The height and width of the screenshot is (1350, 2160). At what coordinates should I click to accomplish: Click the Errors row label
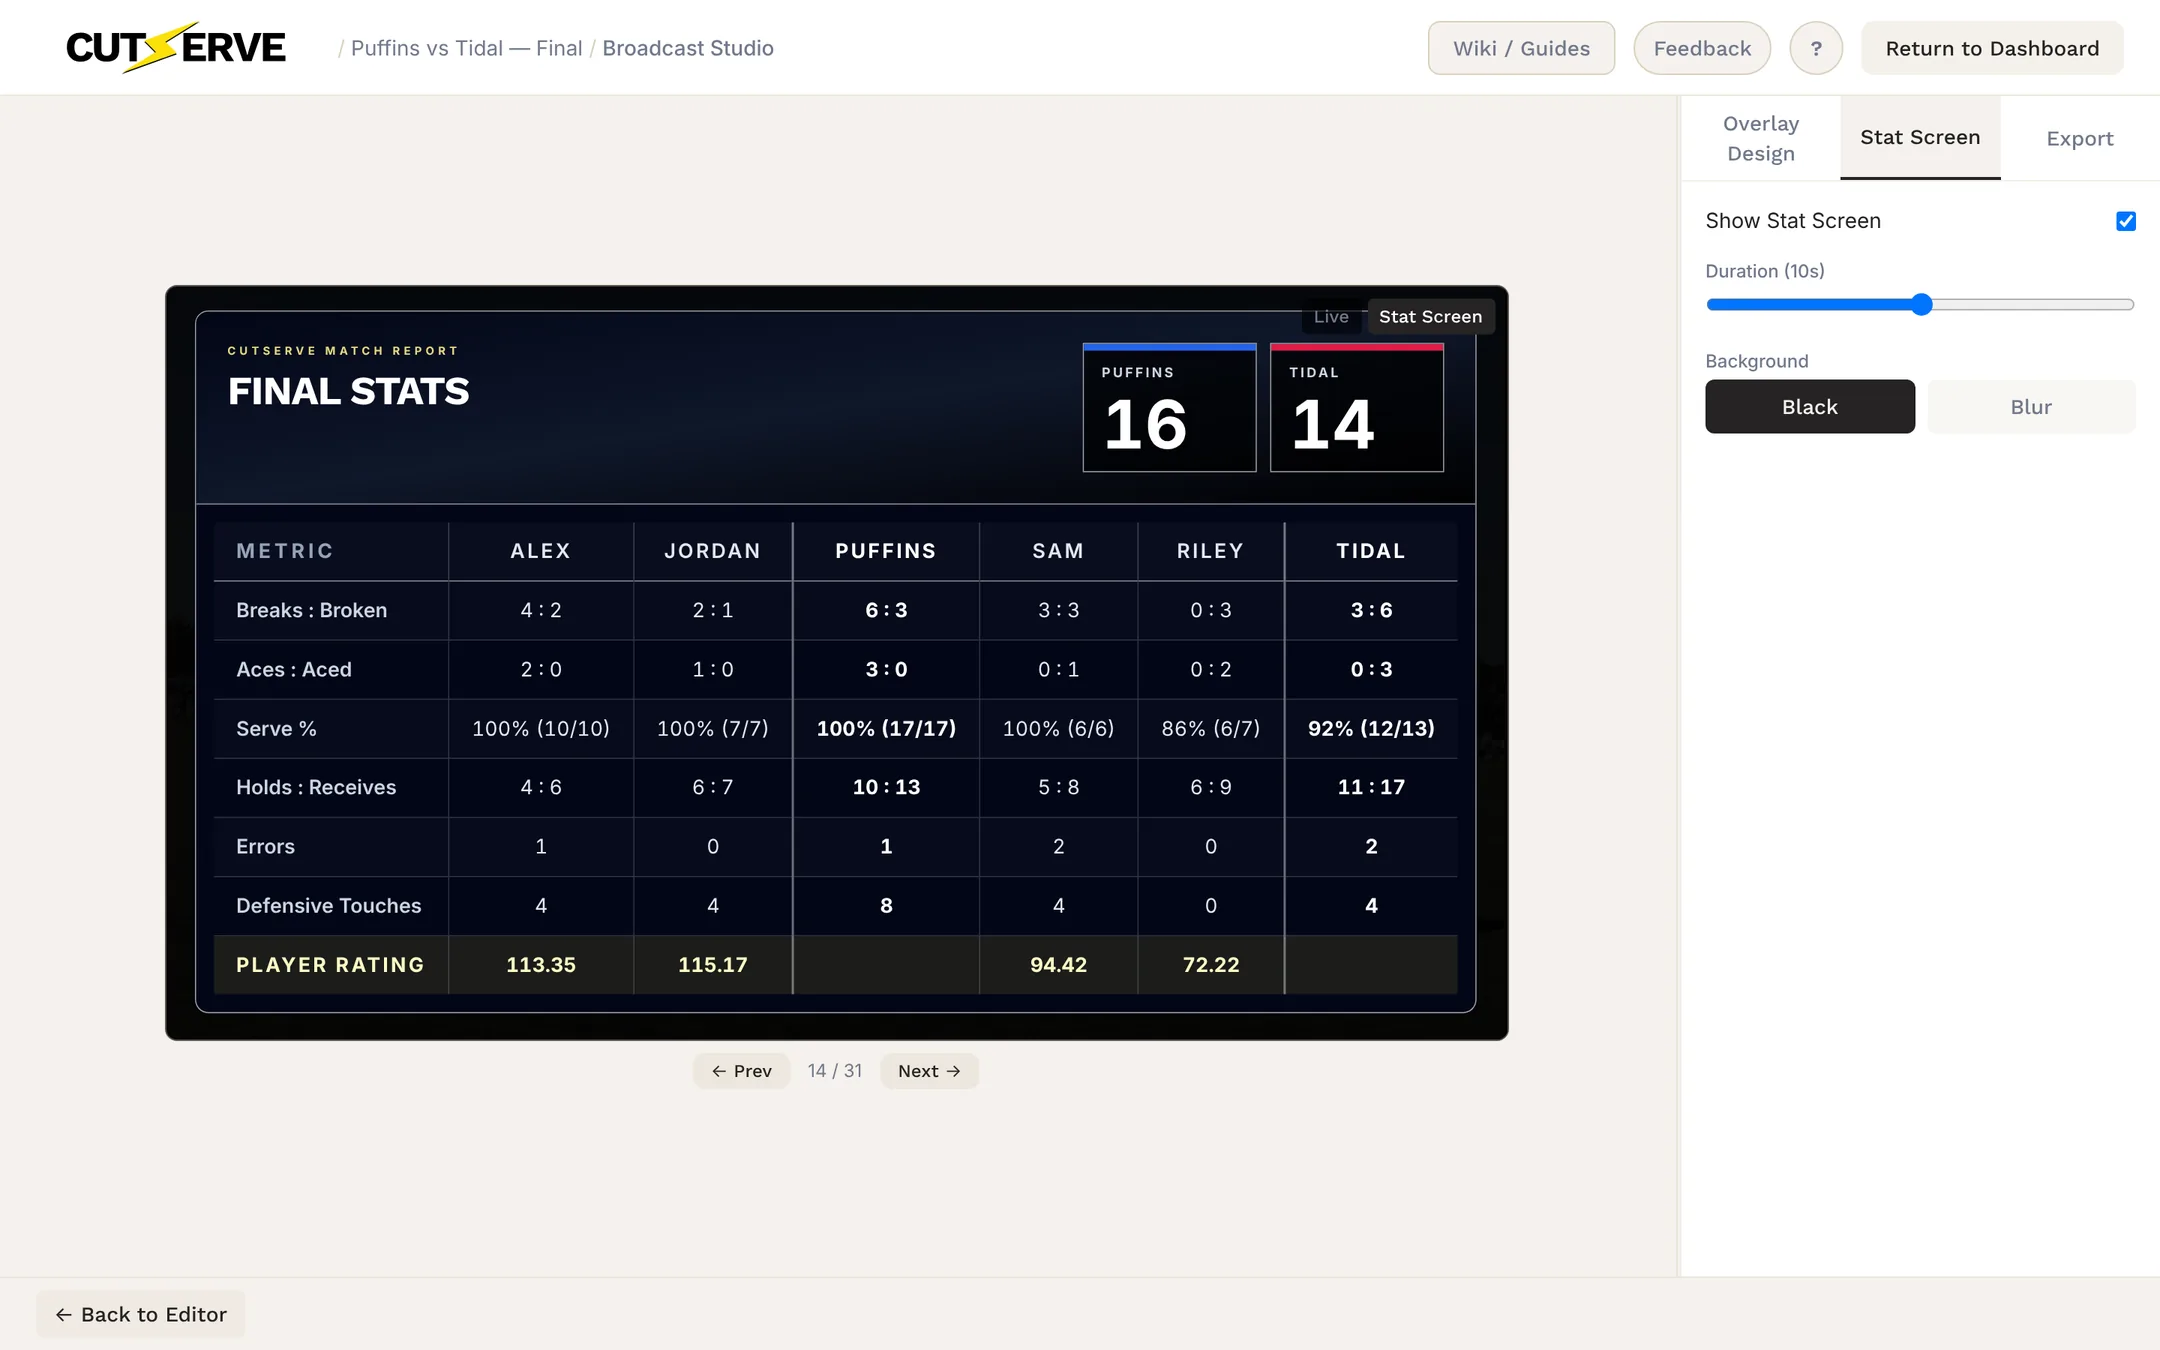(x=265, y=846)
